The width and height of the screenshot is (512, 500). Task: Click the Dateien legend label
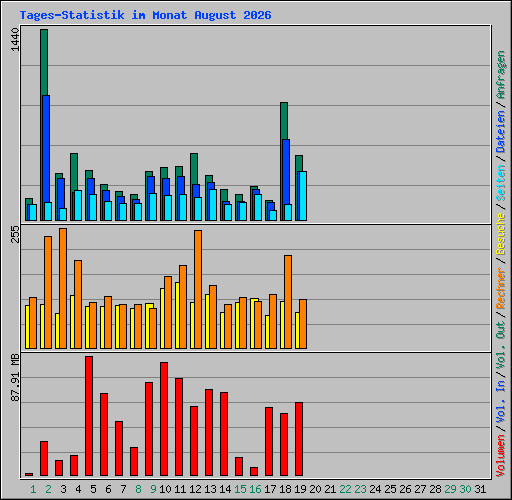pos(501,132)
